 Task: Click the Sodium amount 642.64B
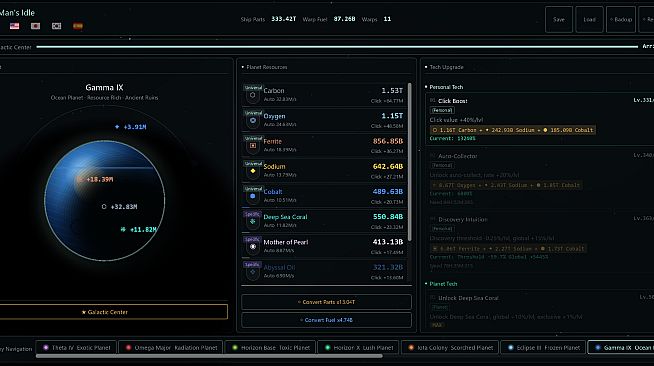coord(388,166)
